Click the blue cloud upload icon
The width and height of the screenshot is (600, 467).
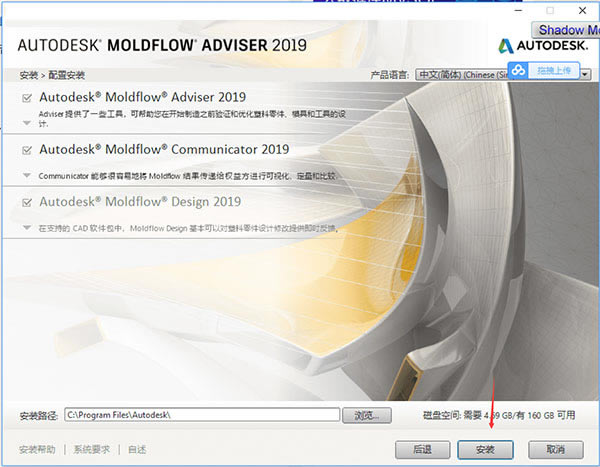pos(518,70)
